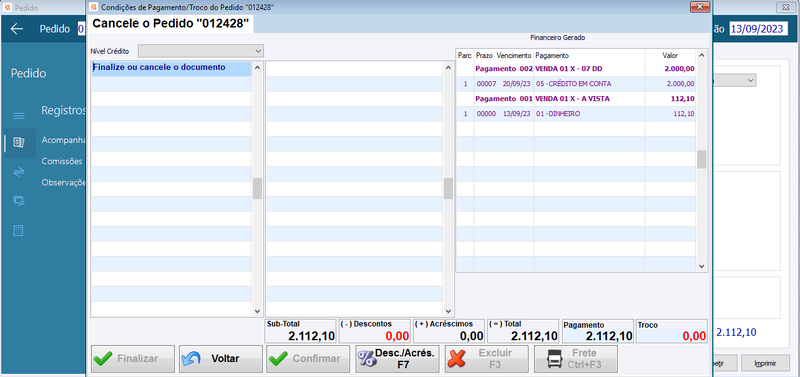Click the Cancele o Pedido "012428" heading
This screenshot has width=800, height=377.
[x=170, y=23]
